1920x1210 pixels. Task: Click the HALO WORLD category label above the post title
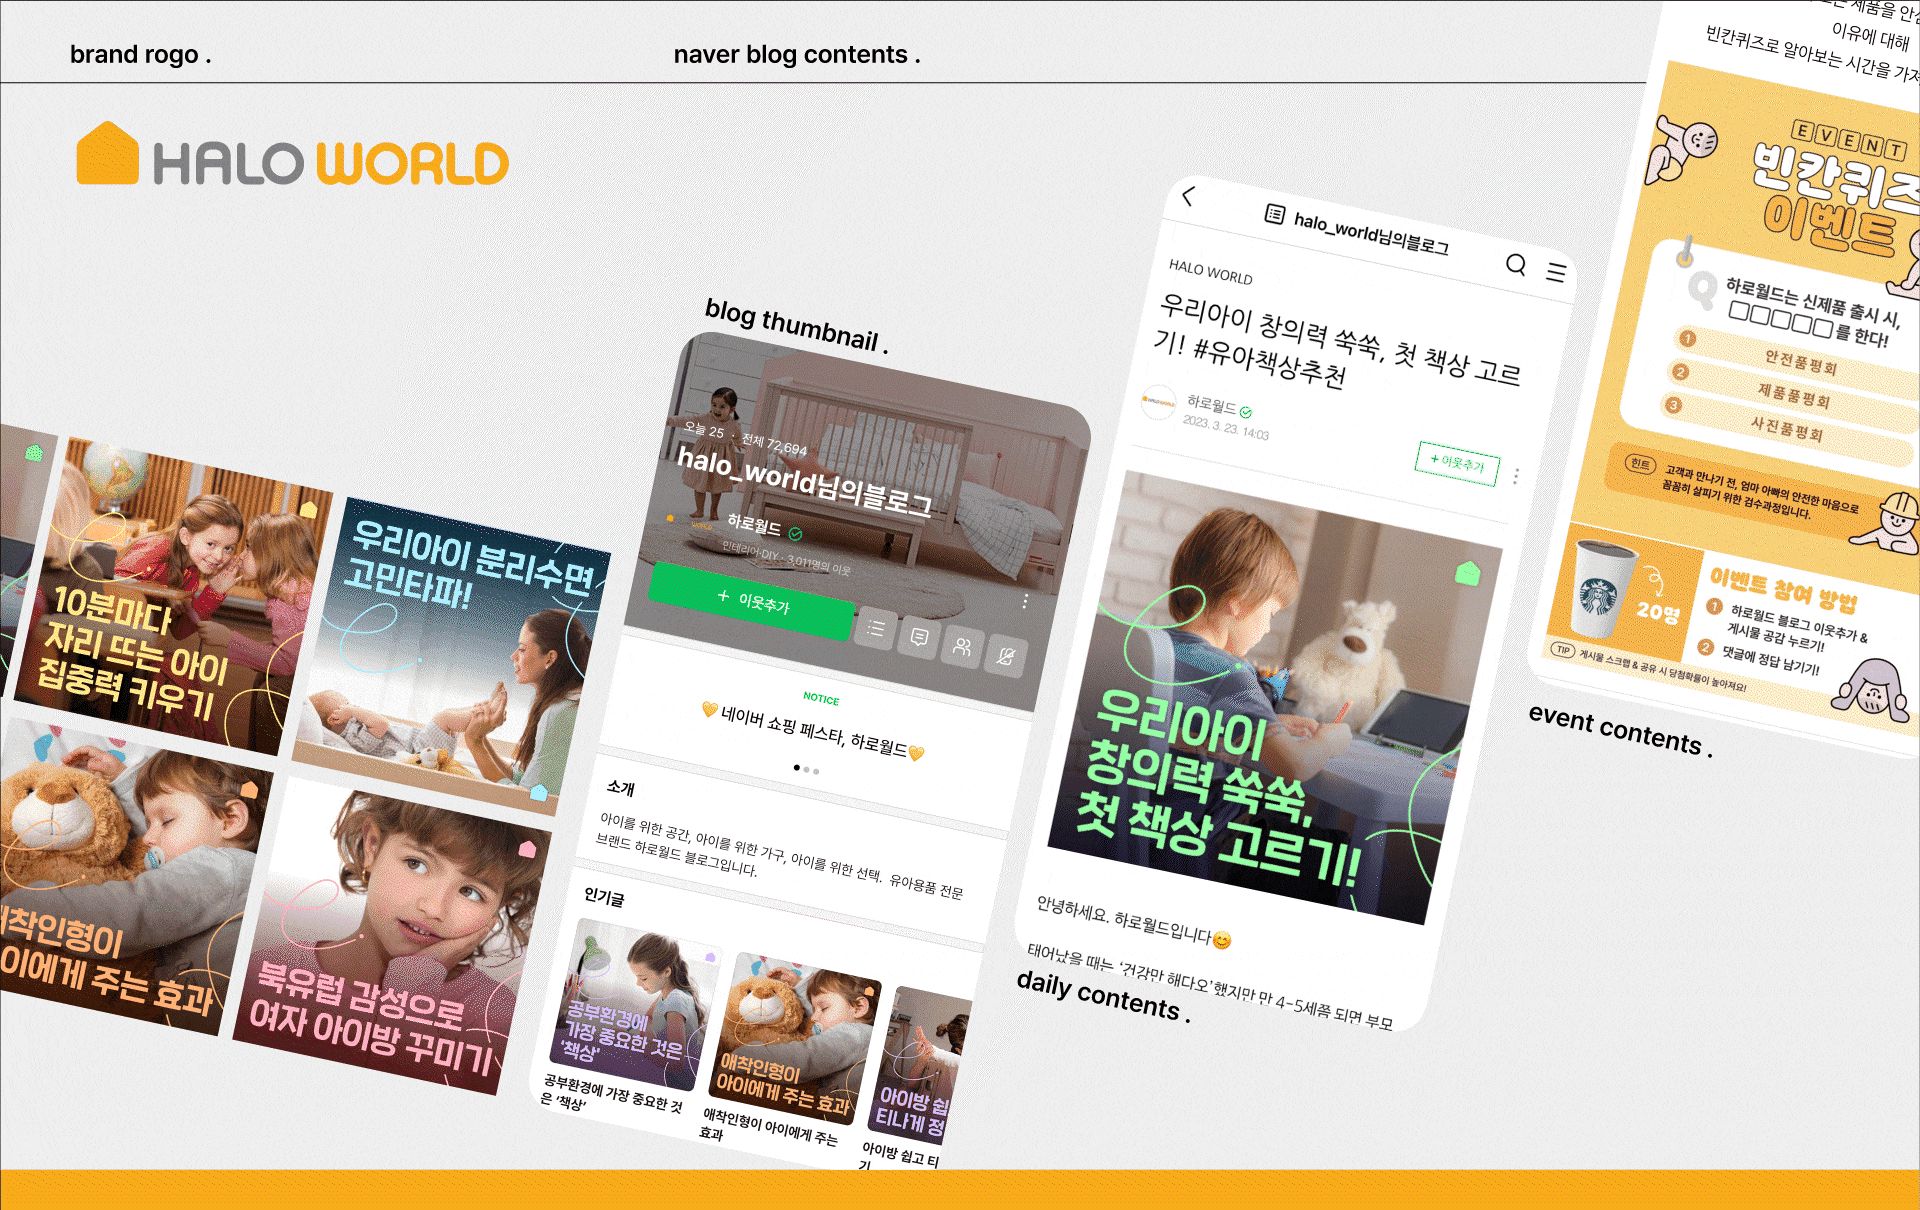click(1210, 271)
